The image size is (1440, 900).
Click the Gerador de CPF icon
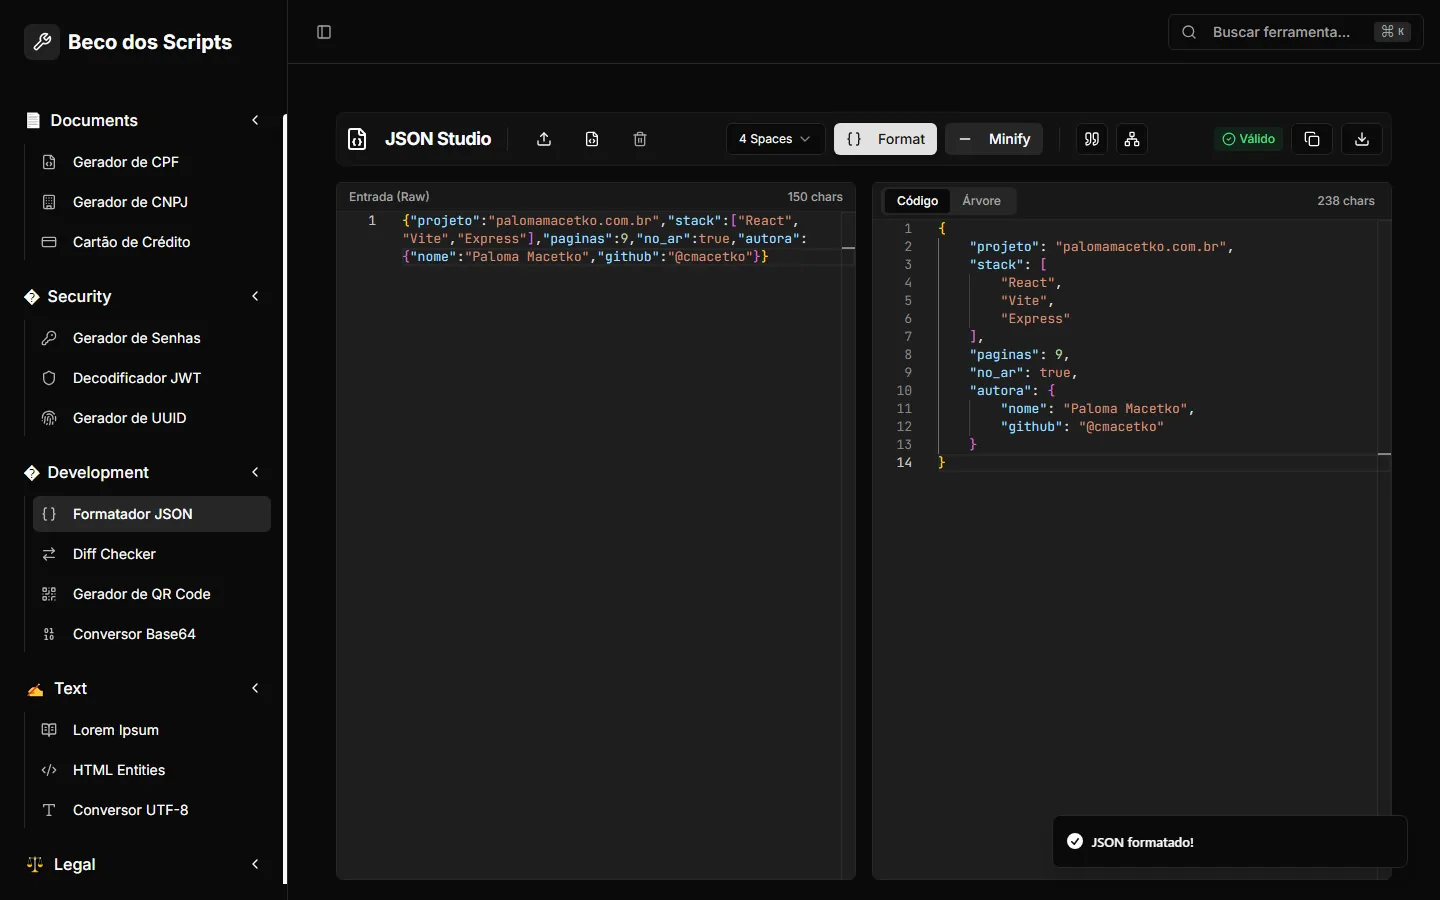pyautogui.click(x=49, y=162)
